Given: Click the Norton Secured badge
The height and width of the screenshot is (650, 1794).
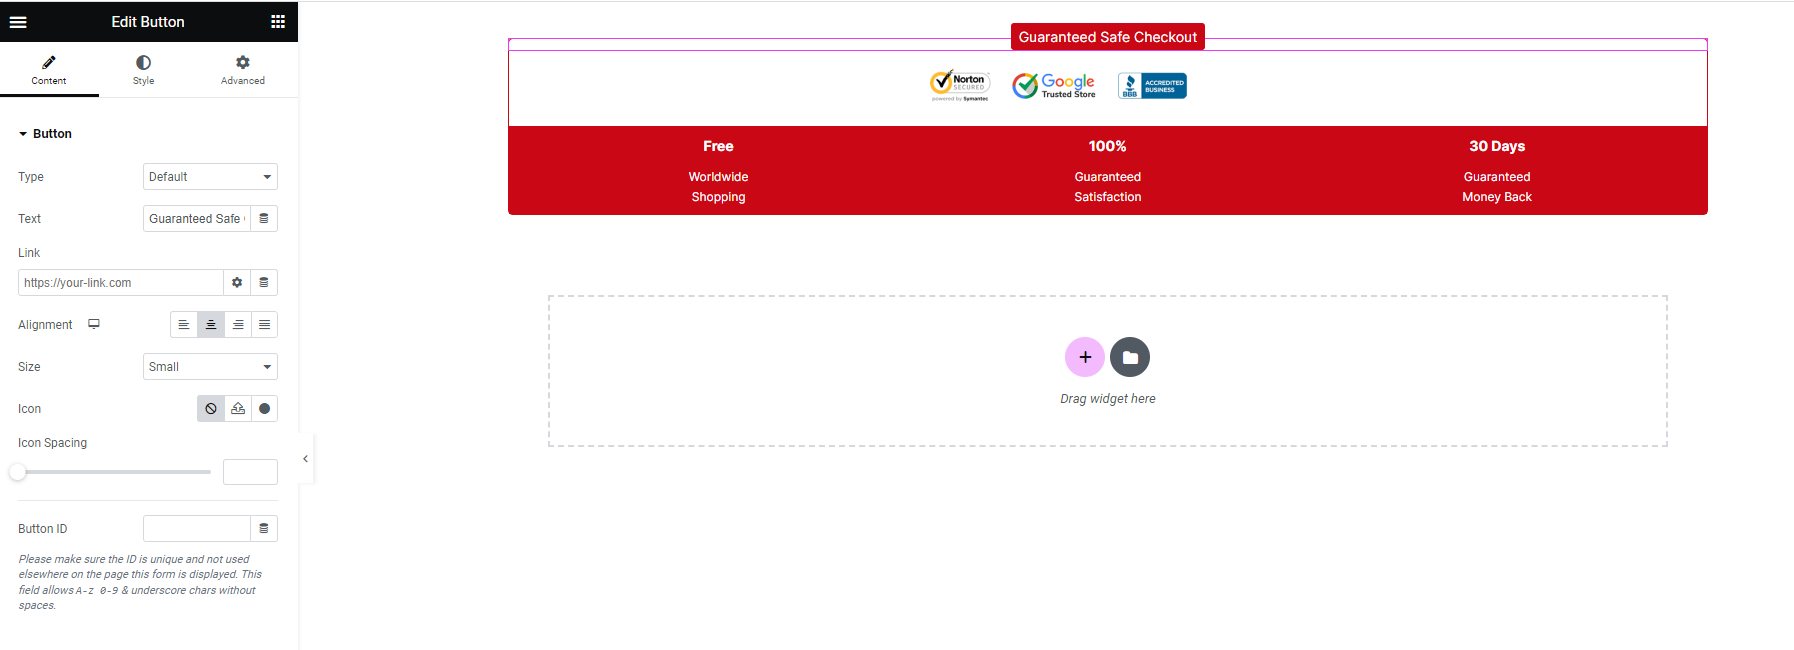Looking at the screenshot, I should [x=960, y=86].
